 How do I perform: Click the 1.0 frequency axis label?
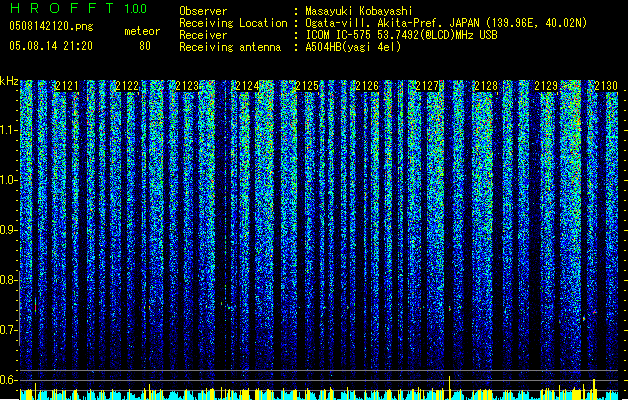coord(9,180)
